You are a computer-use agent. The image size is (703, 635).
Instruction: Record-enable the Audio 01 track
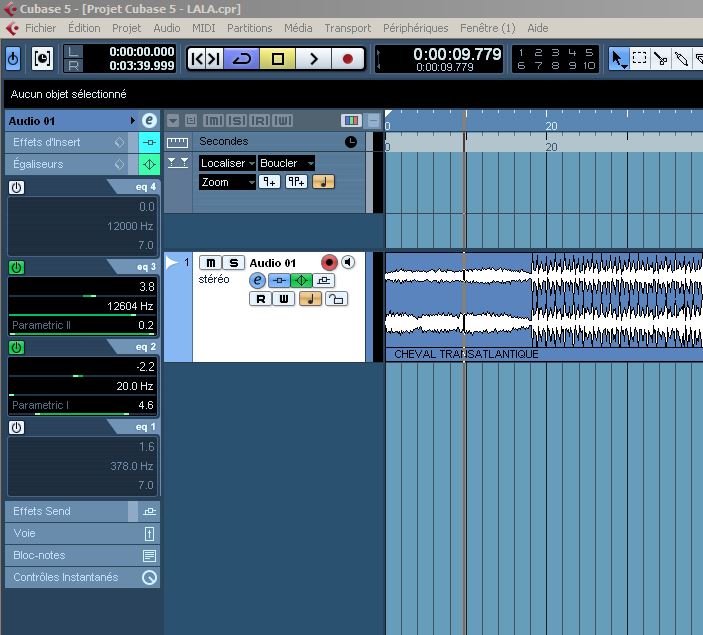(329, 262)
